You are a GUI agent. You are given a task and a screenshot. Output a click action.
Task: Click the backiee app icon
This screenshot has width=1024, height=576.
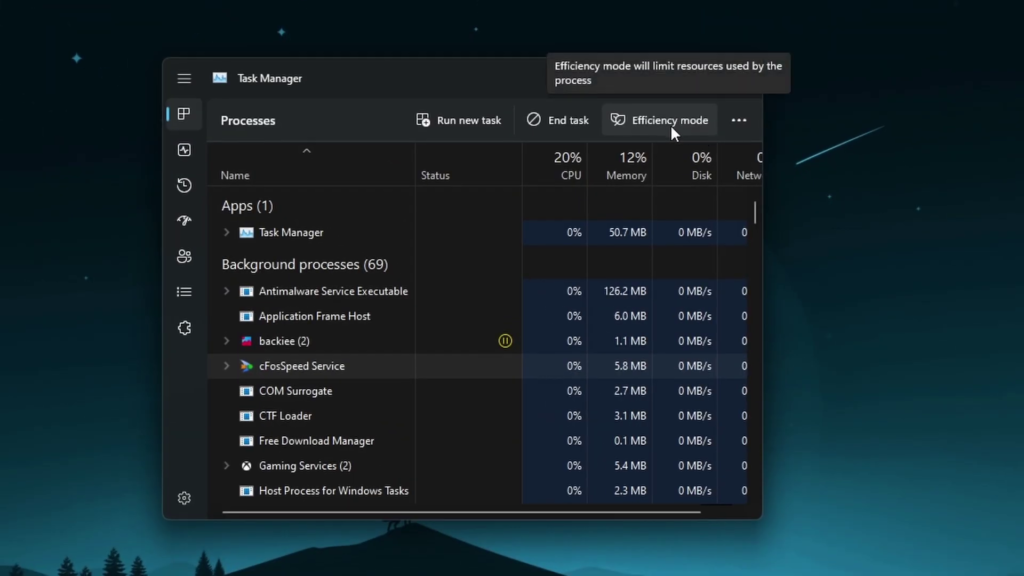pyautogui.click(x=246, y=341)
